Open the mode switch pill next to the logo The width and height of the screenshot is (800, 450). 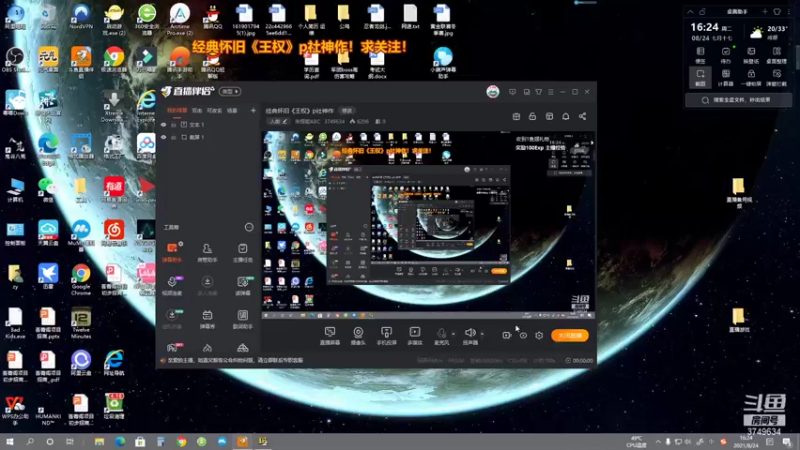[x=230, y=91]
